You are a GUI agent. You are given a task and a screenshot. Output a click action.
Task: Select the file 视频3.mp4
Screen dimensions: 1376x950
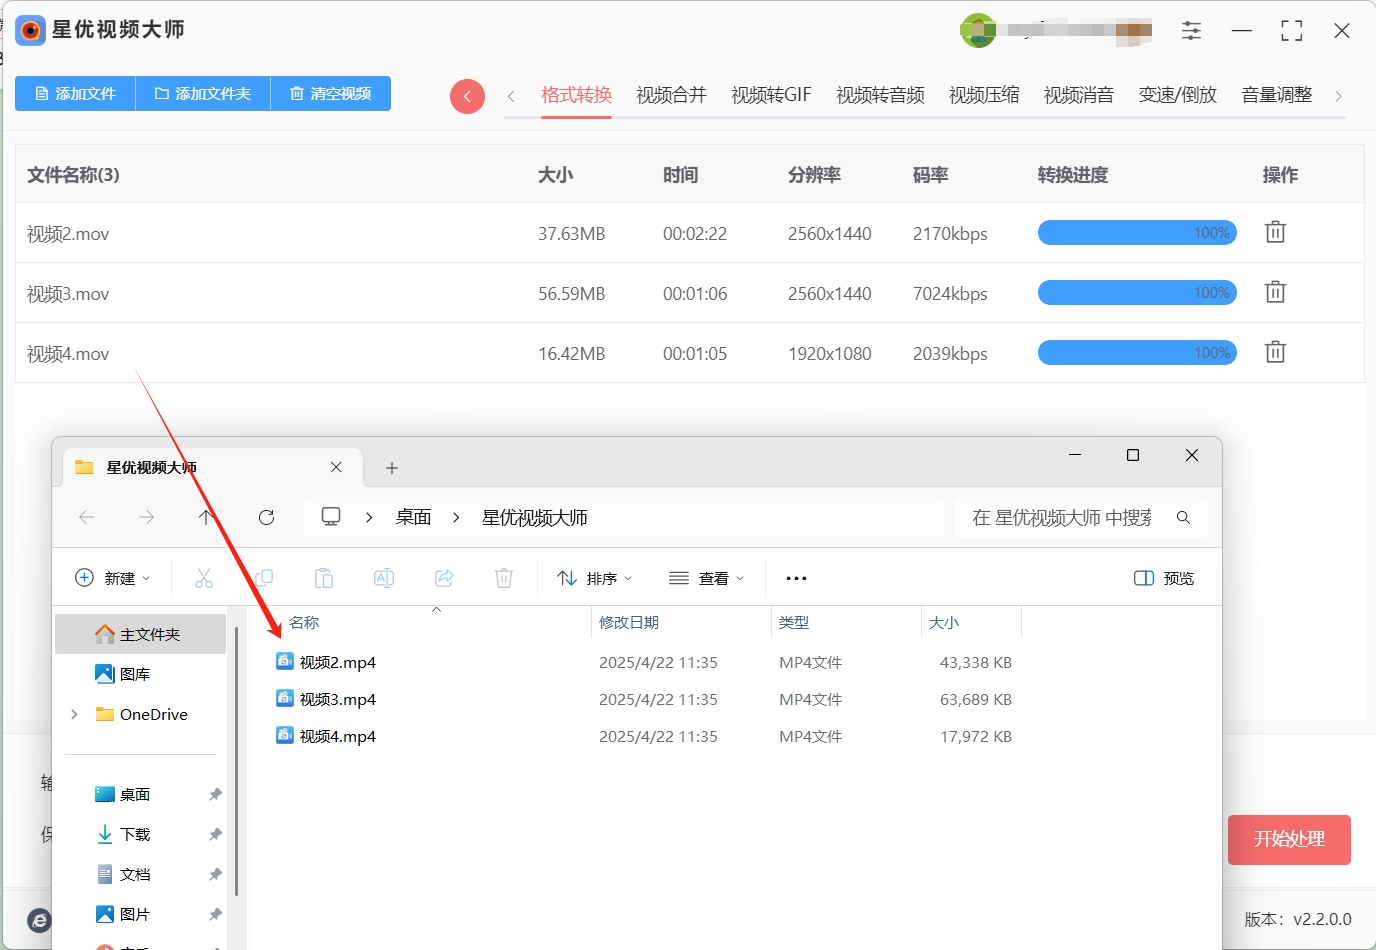coord(338,699)
